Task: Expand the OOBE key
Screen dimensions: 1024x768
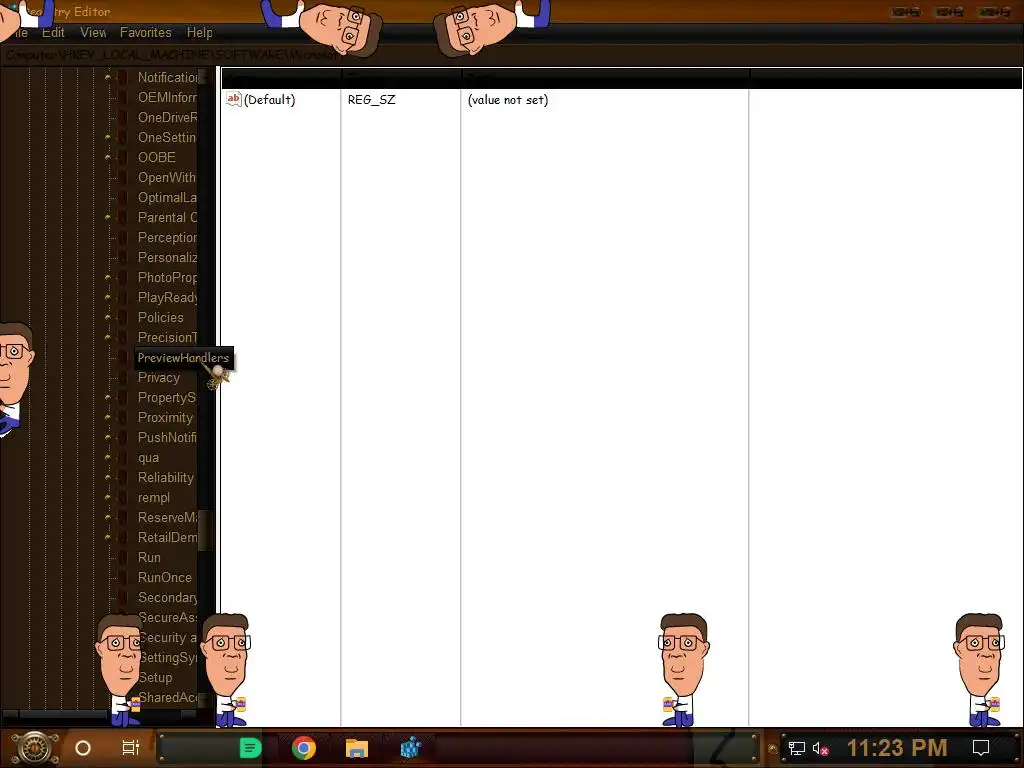Action: 108,157
